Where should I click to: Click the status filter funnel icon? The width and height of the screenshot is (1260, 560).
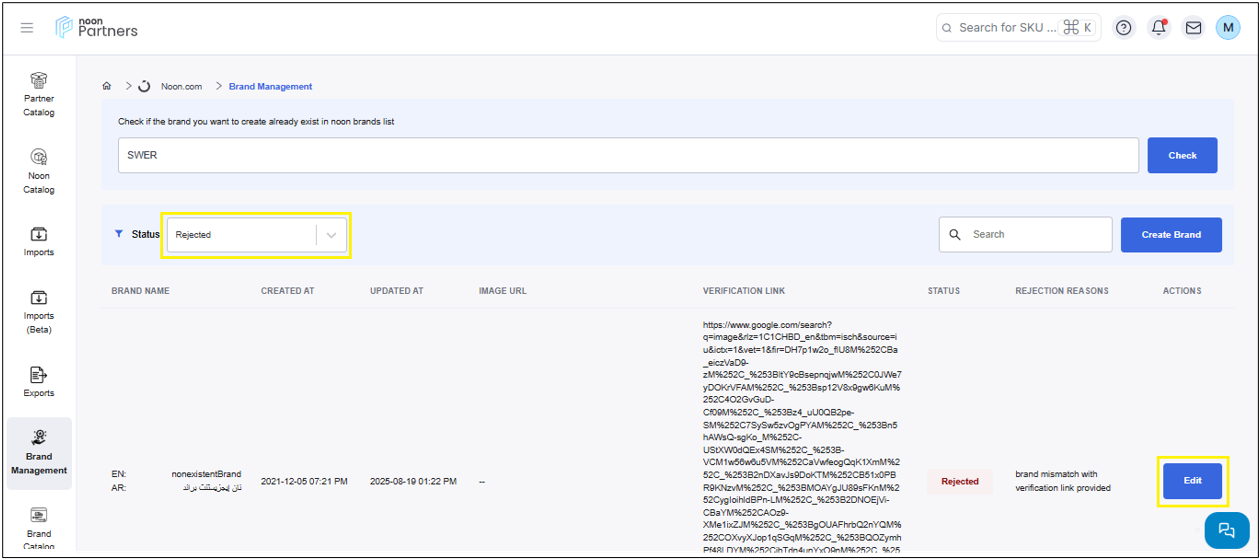coord(120,234)
